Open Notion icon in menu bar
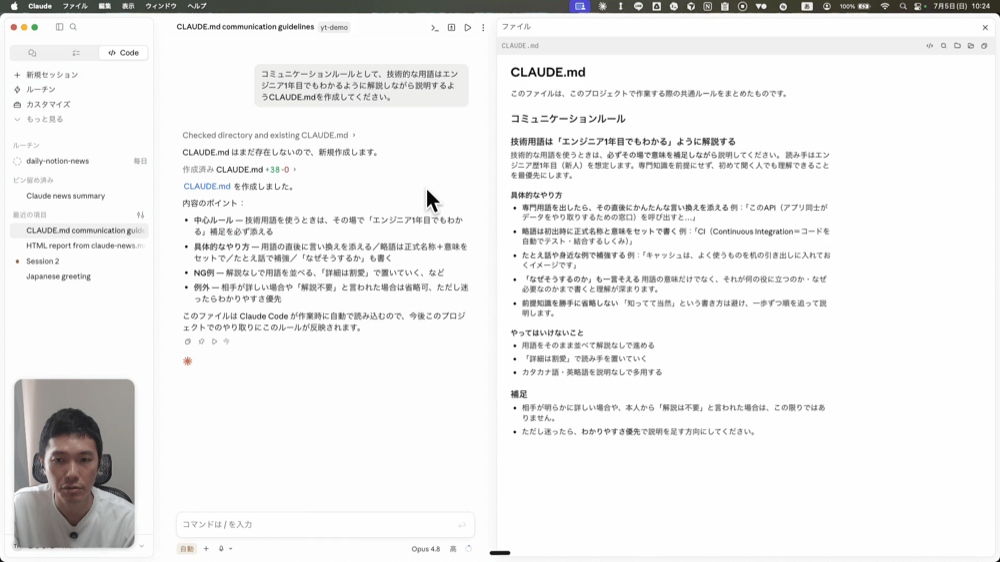1000x562 pixels. point(707,6)
